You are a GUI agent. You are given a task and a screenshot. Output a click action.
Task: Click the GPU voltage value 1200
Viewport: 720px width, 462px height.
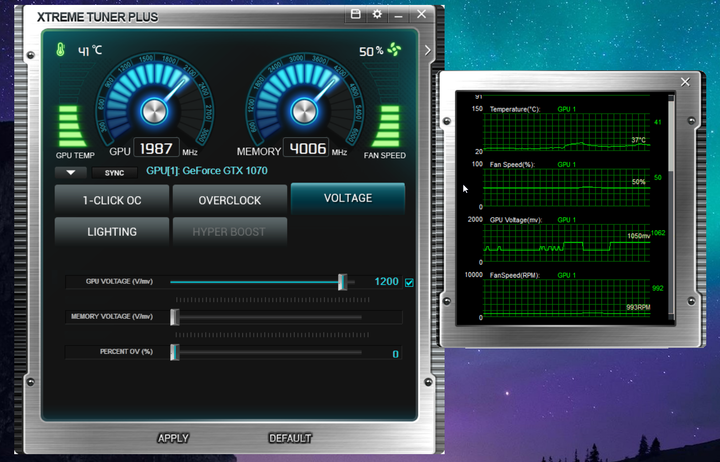coord(387,282)
